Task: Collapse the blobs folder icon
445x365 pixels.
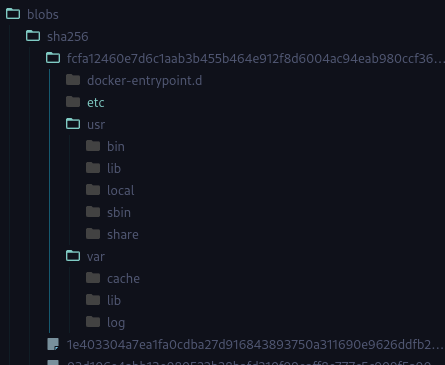Action: 13,14
